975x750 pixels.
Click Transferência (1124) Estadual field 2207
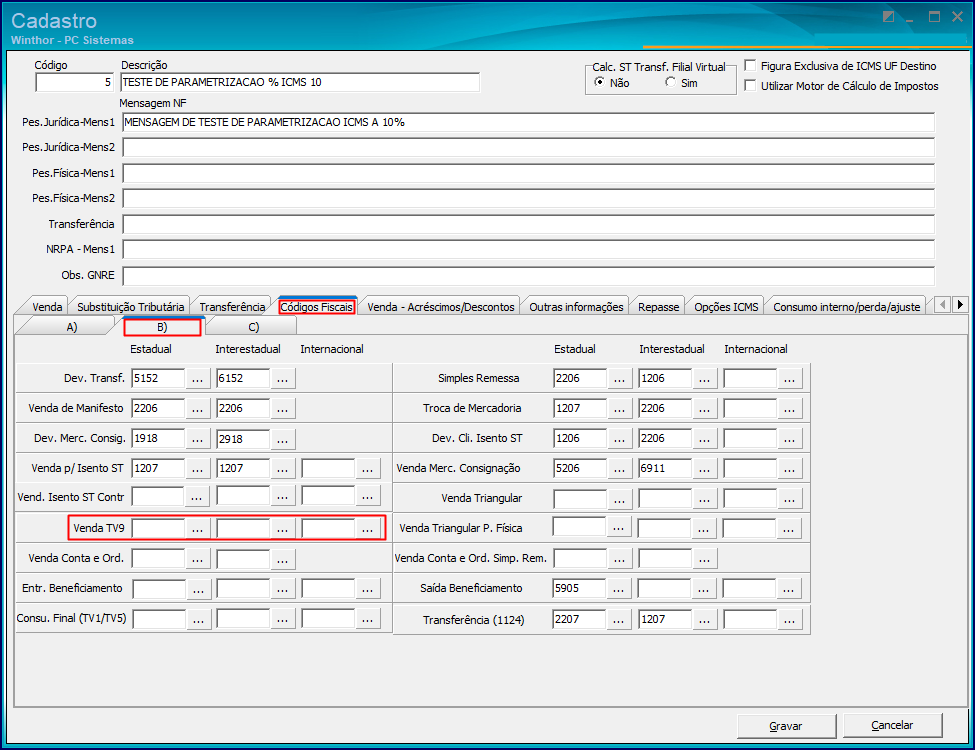(x=579, y=619)
